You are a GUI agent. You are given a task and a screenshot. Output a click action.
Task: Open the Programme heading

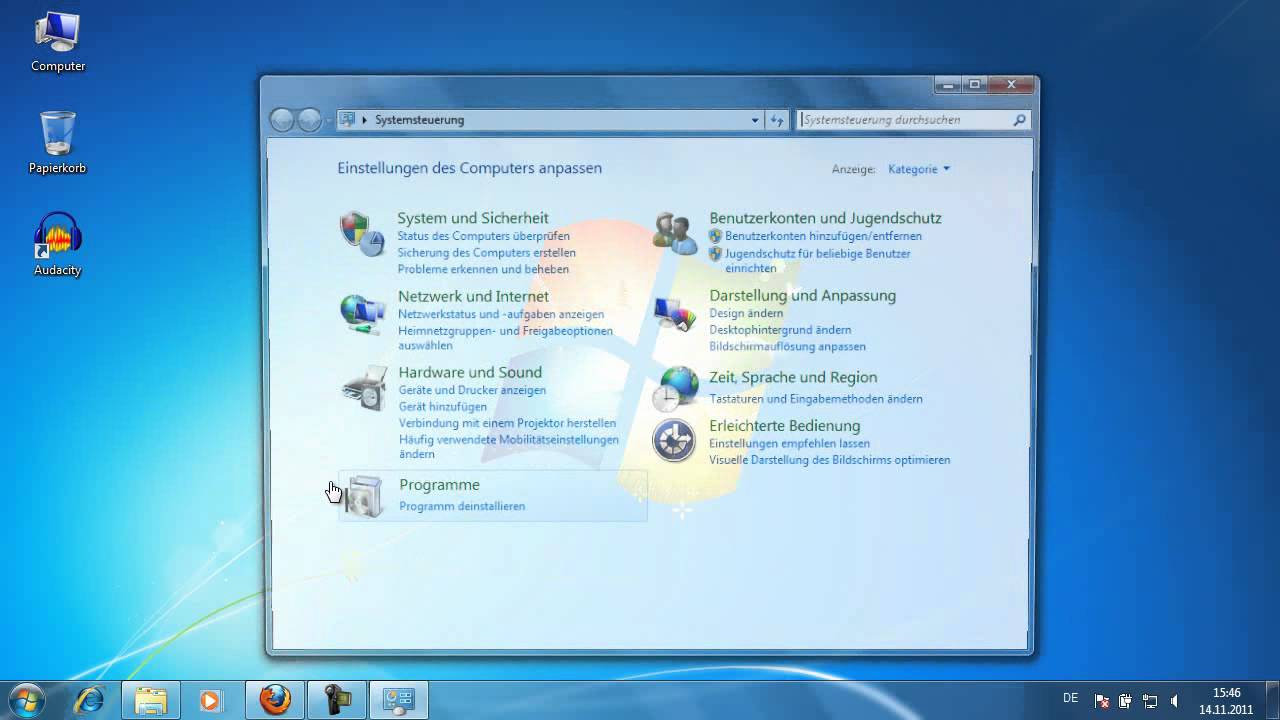(x=439, y=485)
